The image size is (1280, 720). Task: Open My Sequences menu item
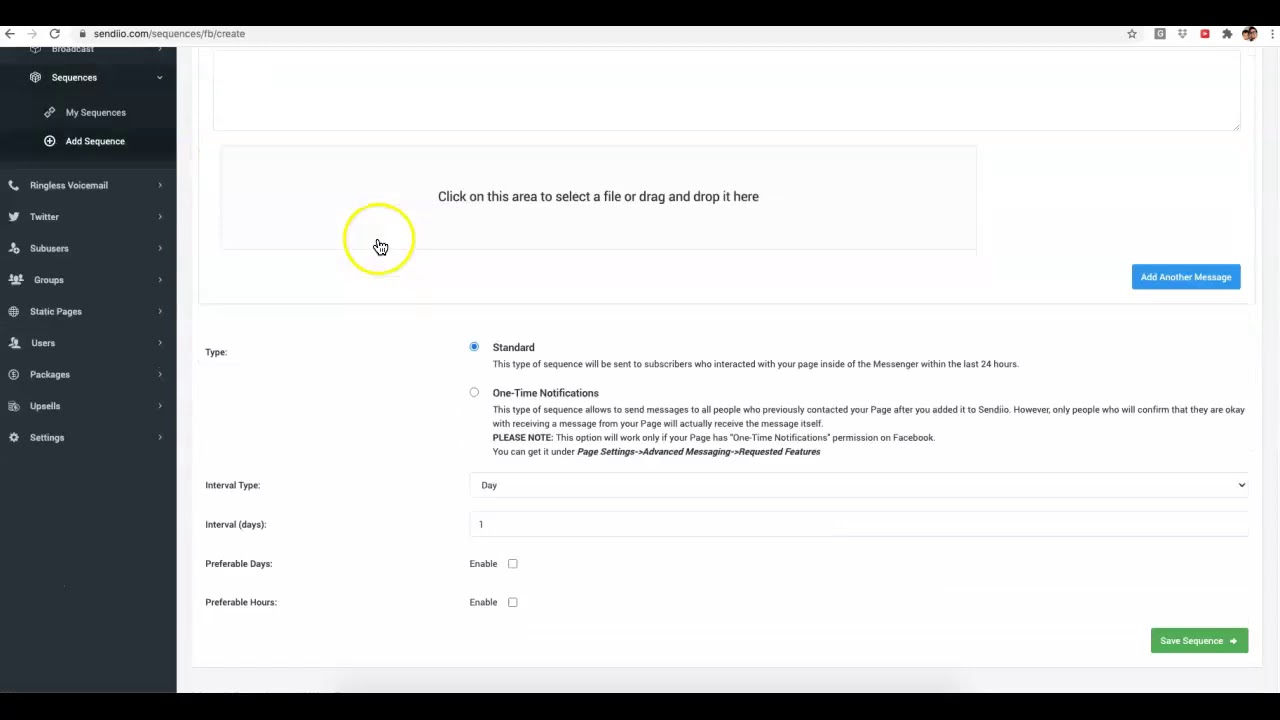point(96,112)
